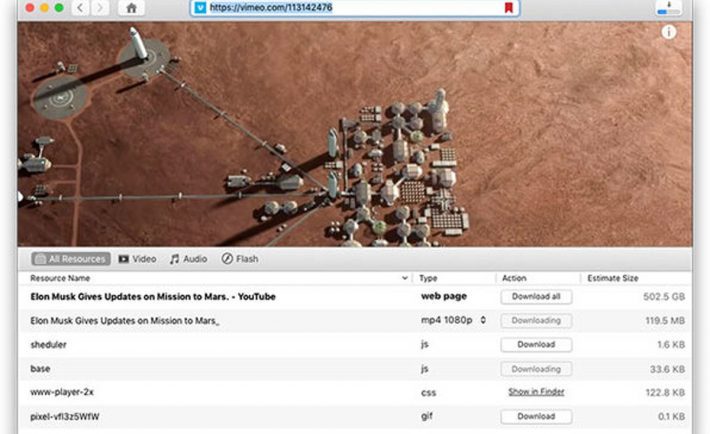Download the pixel-vfl3z5WfW gif file
Image resolution: width=710 pixels, height=434 pixels.
click(536, 416)
